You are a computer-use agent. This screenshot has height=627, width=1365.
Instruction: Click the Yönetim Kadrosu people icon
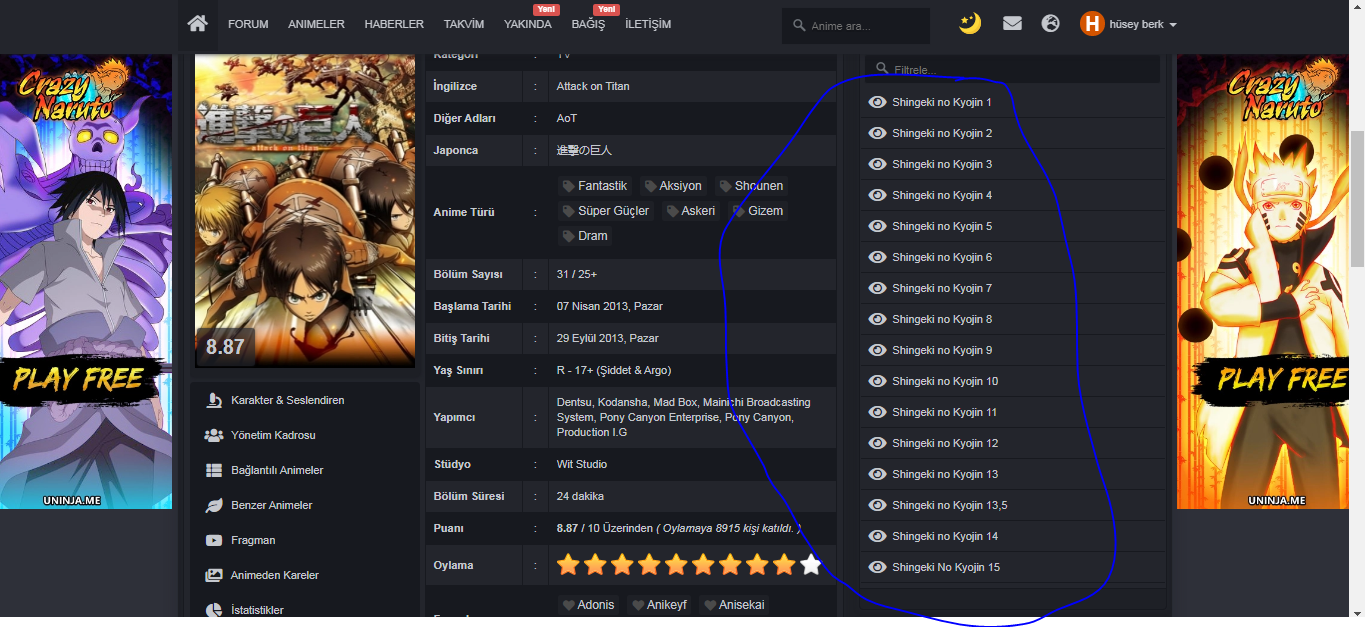click(213, 435)
